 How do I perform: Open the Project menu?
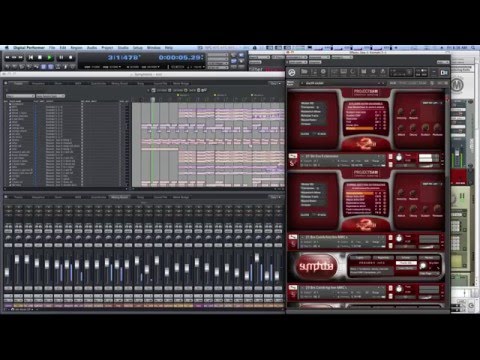click(x=107, y=48)
